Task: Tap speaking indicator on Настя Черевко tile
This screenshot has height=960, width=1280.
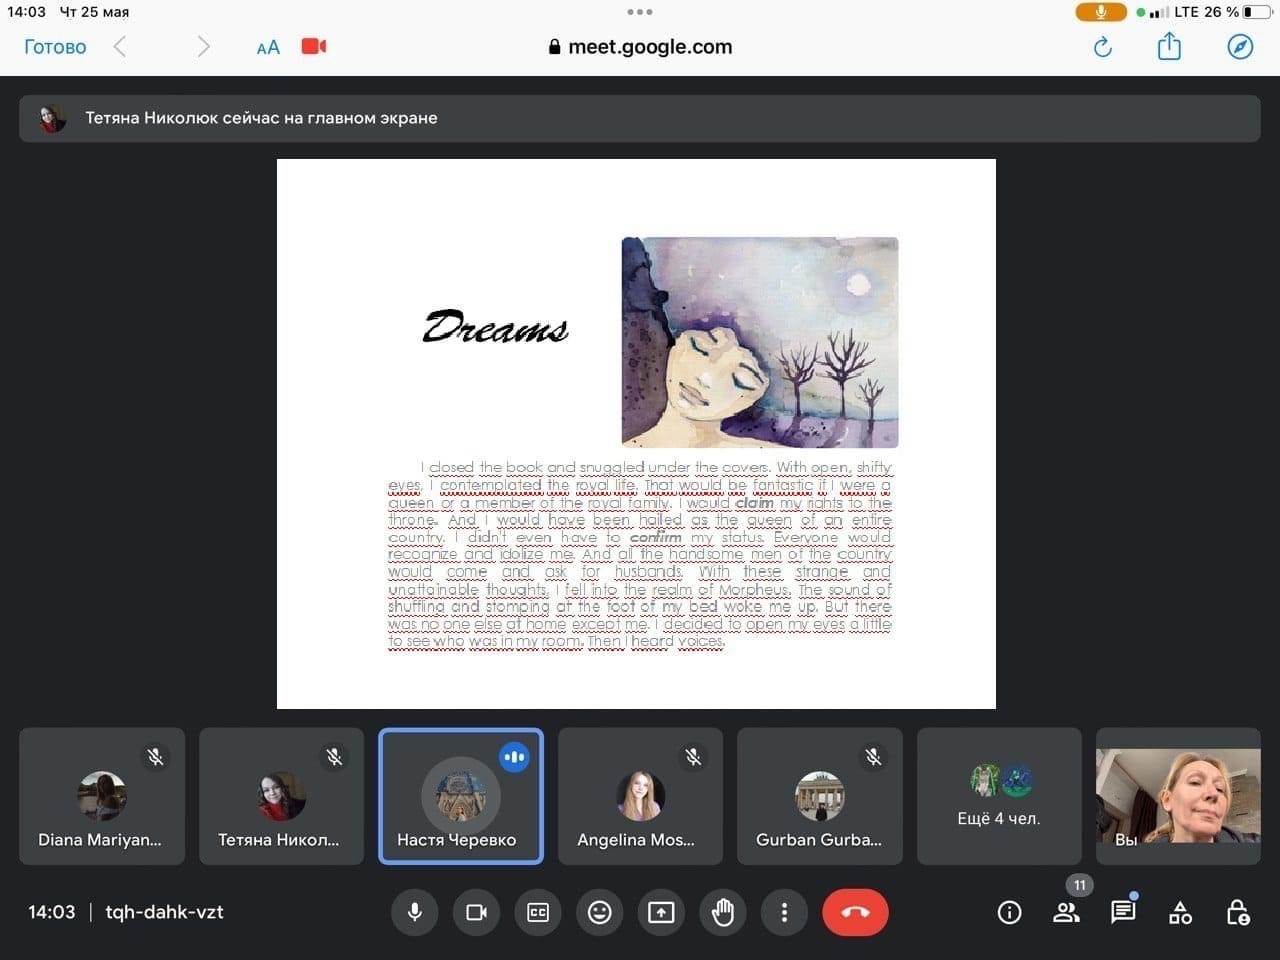Action: pyautogui.click(x=514, y=757)
